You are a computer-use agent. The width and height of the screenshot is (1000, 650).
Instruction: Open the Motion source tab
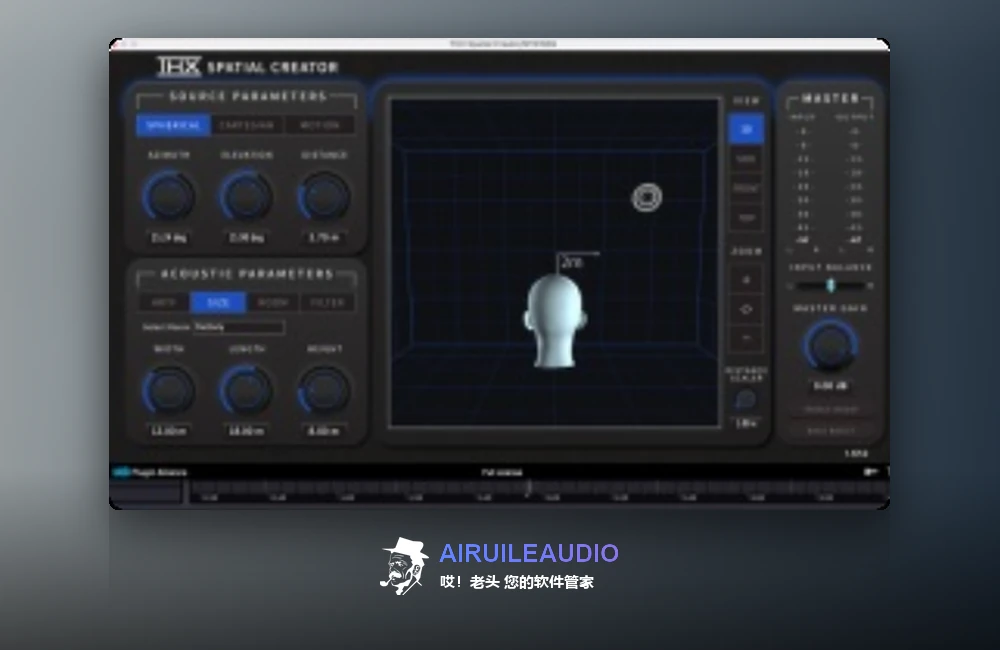click(x=319, y=125)
